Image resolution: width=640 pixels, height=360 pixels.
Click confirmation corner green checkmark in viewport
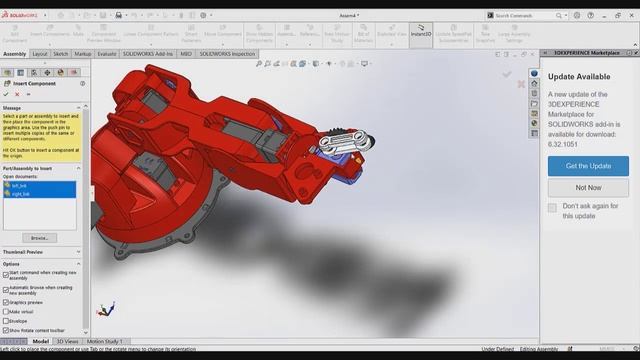click(x=507, y=74)
